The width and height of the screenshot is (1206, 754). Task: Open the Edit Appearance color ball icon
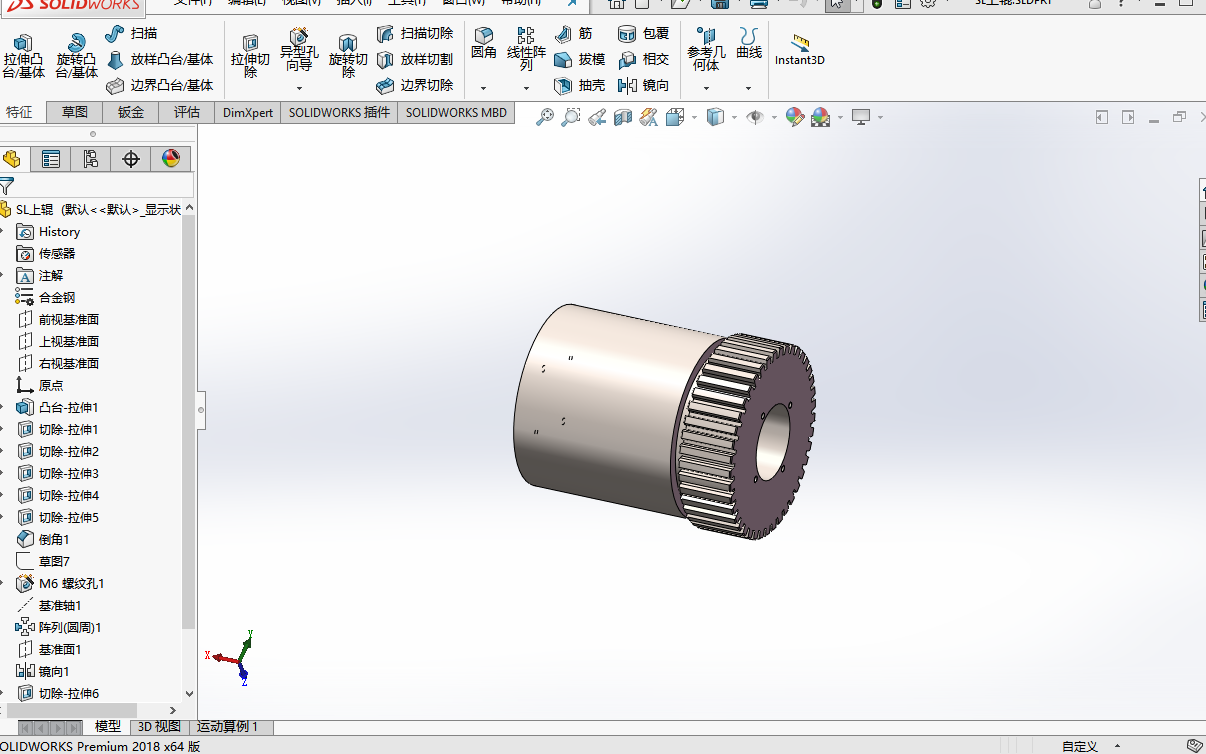[794, 117]
